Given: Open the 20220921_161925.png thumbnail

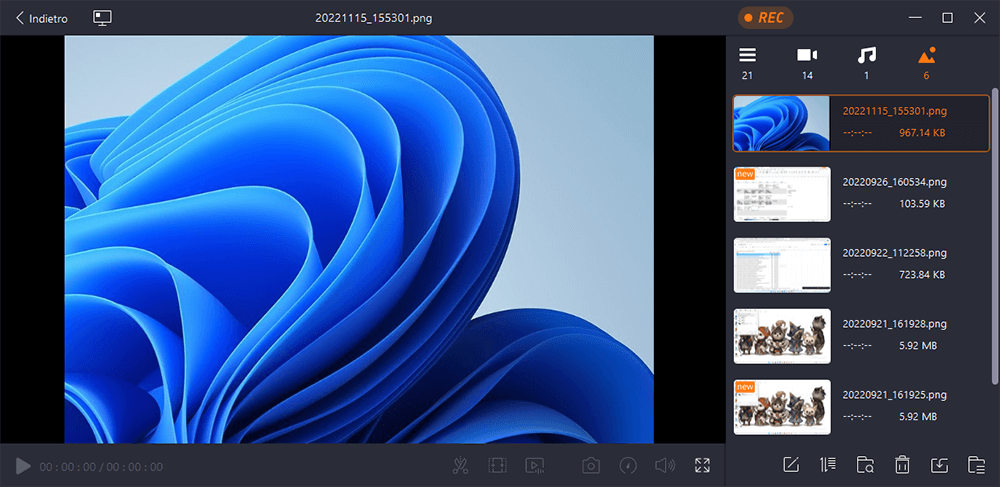Looking at the screenshot, I should 782,407.
